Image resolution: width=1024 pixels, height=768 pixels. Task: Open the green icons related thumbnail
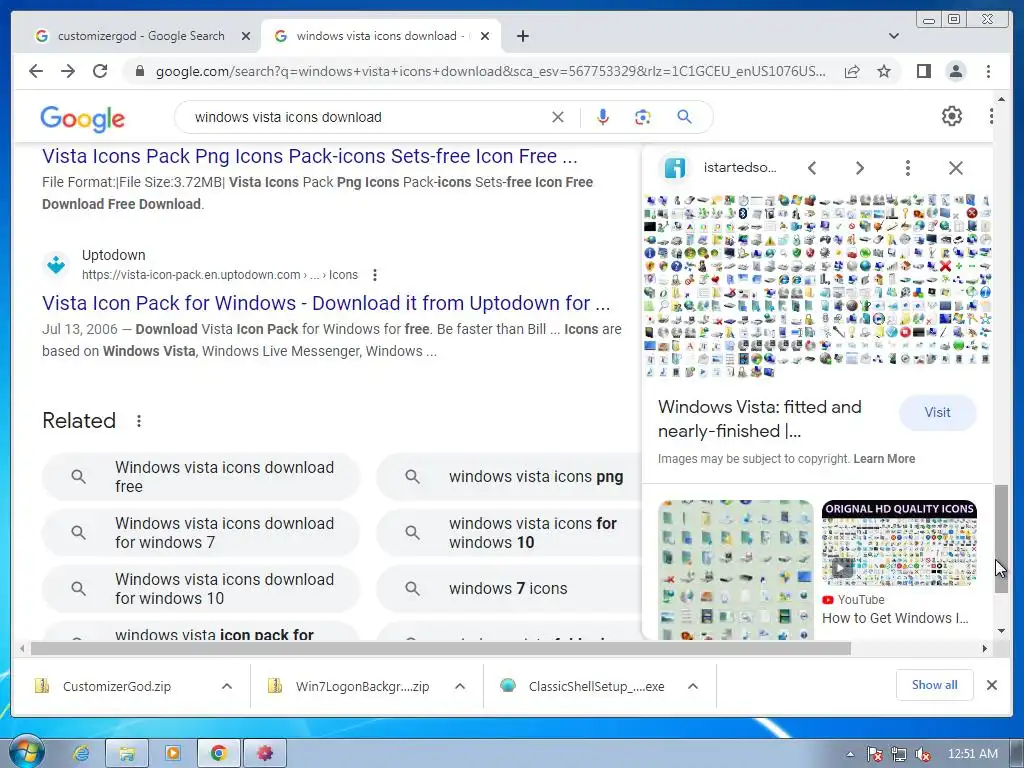click(x=735, y=569)
